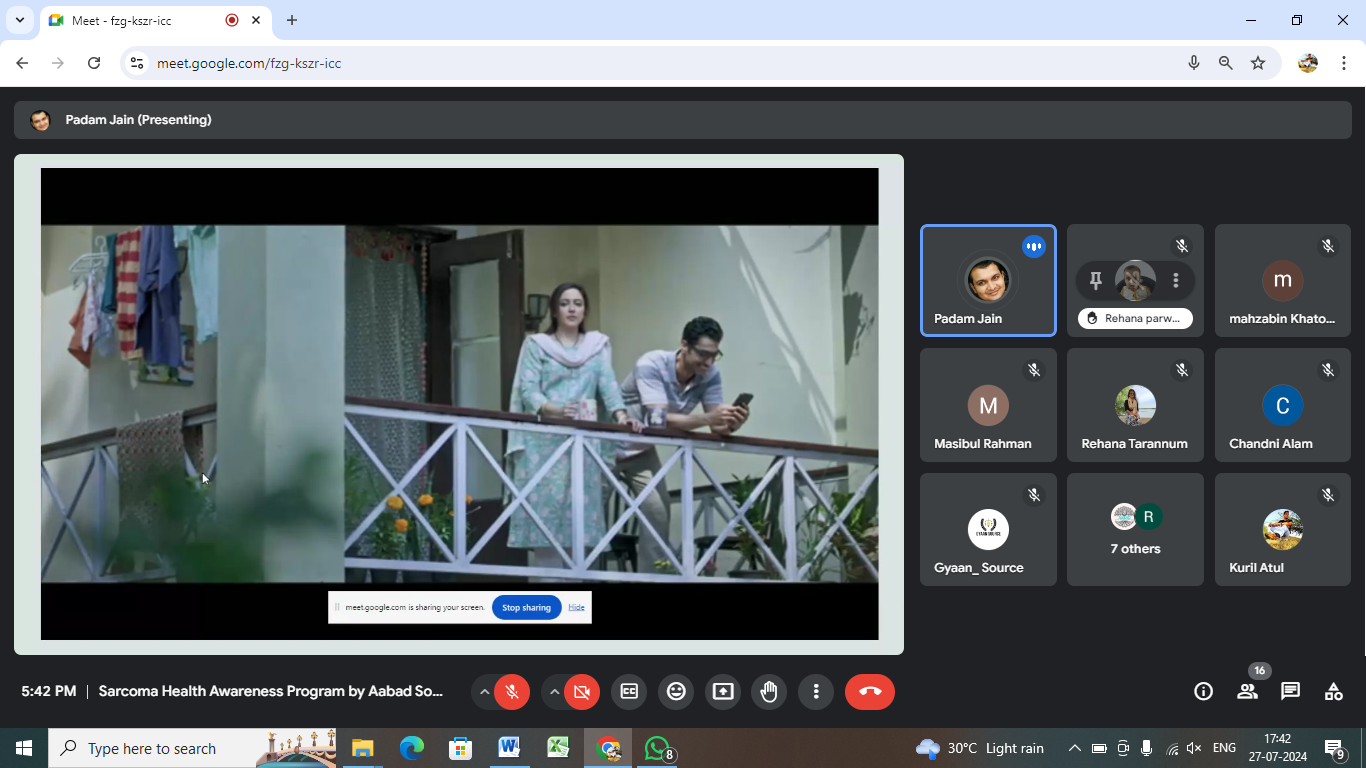Image resolution: width=1366 pixels, height=768 pixels.
Task: Open WhatsApp from the taskbar
Action: coord(658,748)
